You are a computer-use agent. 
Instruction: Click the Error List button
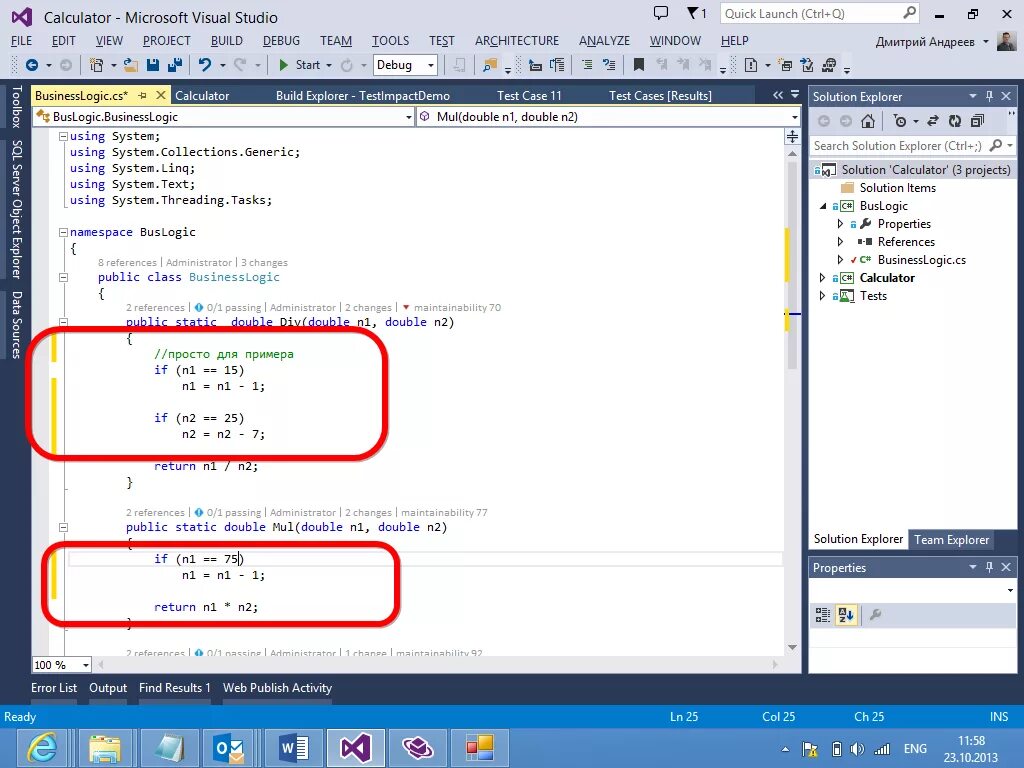coord(54,688)
